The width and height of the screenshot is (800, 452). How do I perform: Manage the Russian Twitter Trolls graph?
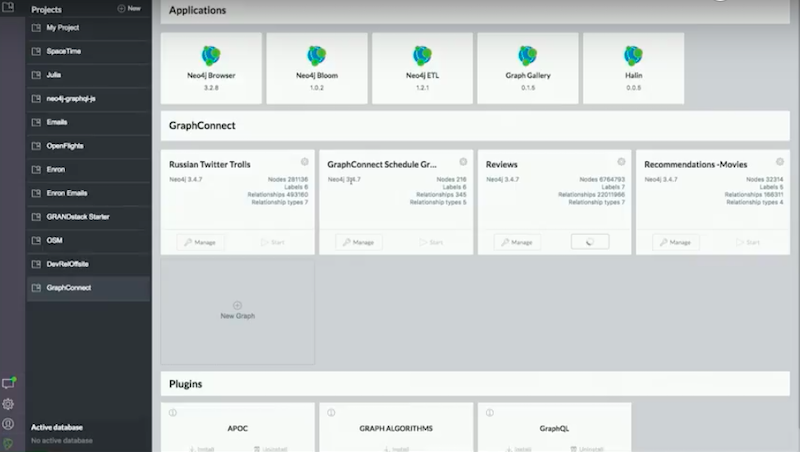(200, 242)
